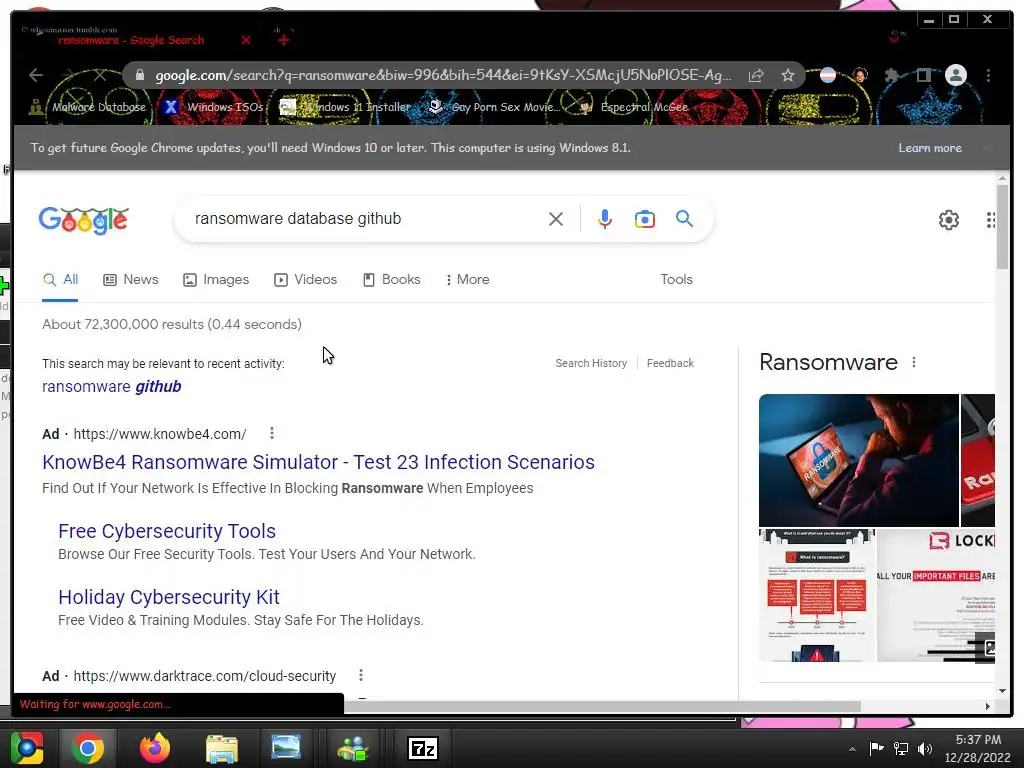
Task: Open the laptop ransomware image thumbnail
Action: 859,460
